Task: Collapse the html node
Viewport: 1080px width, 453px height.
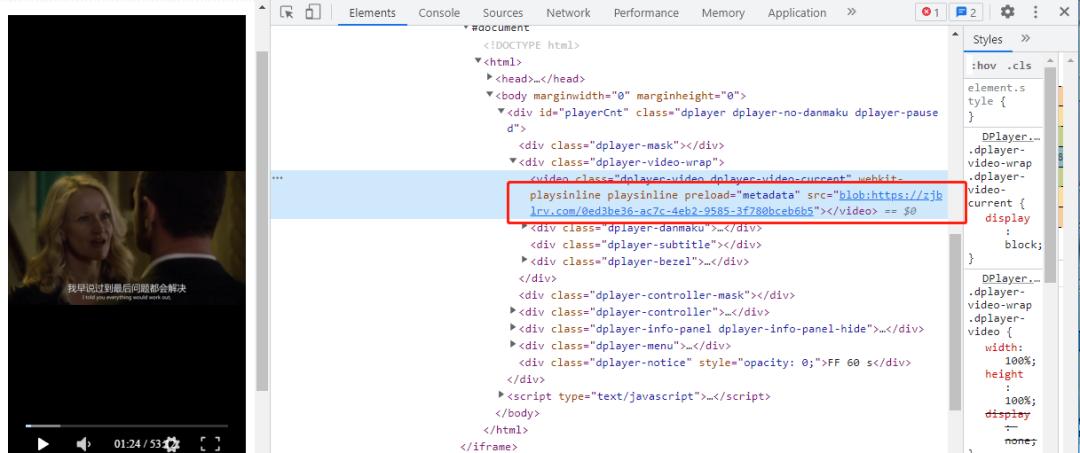Action: pos(479,61)
